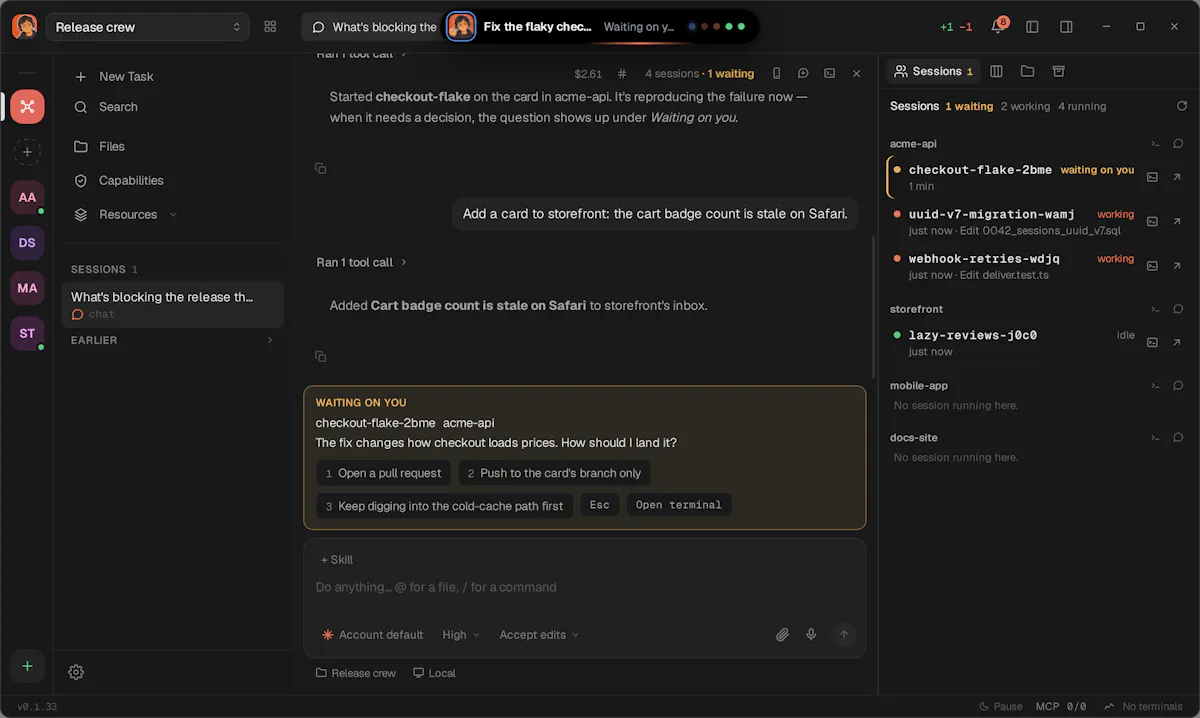The image size is (1200, 718).
Task: Copy the 'Added Cart badge count' reply
Action: 321,356
